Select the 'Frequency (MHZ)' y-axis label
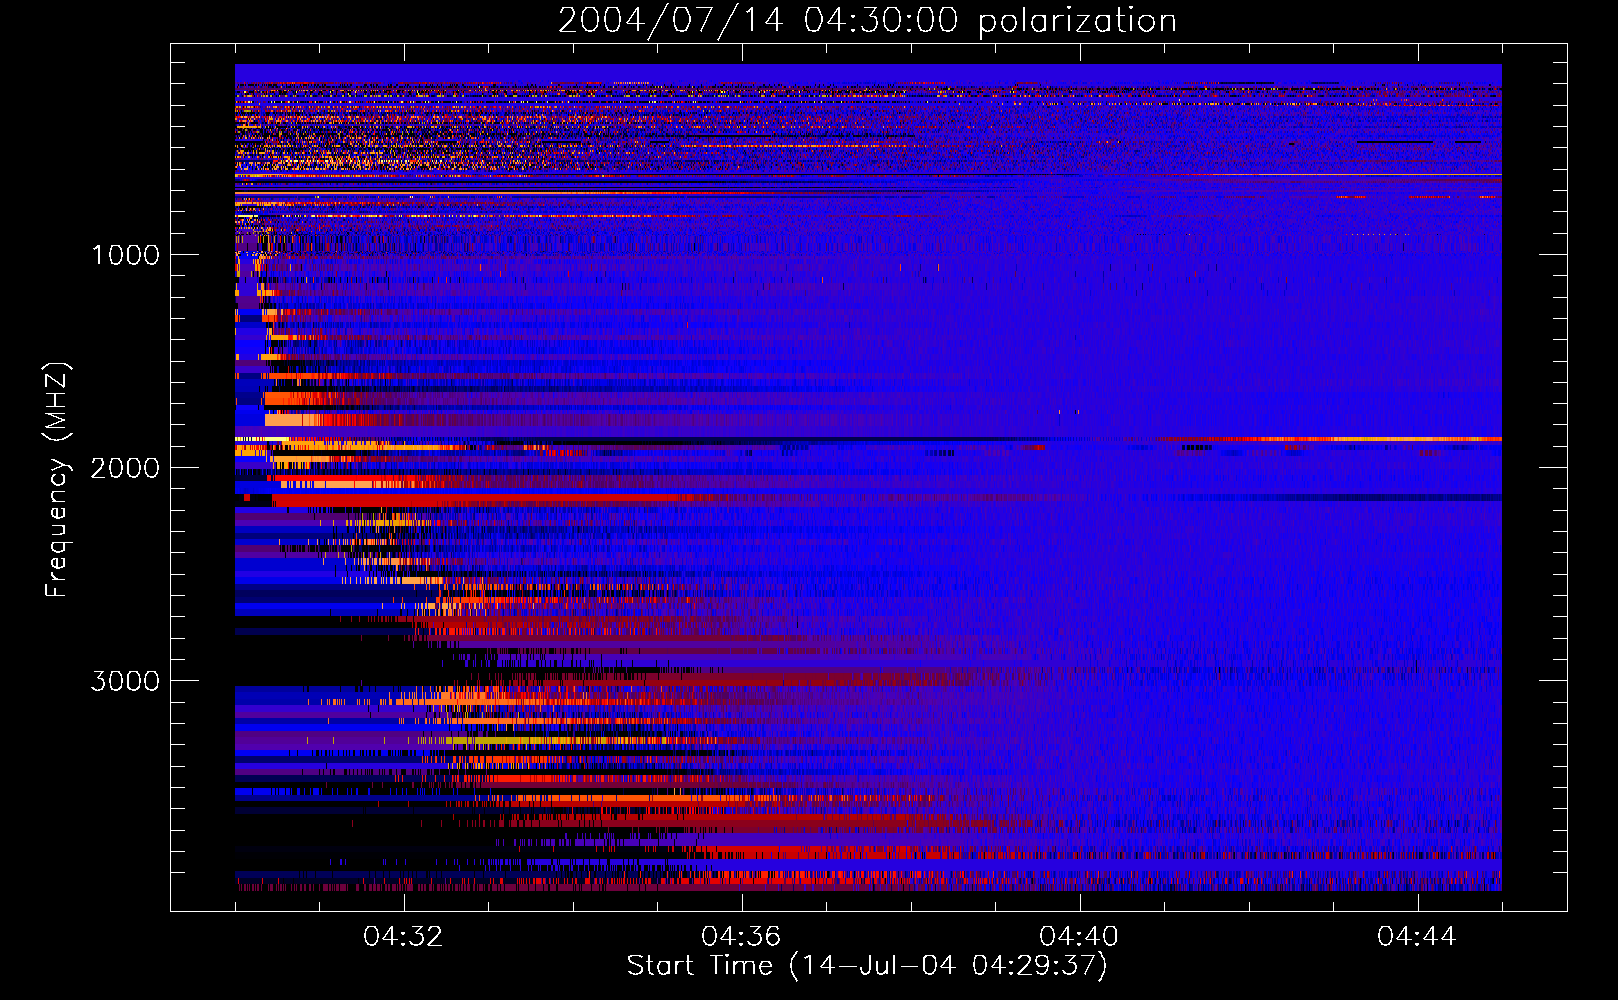This screenshot has width=1618, height=1000. [56, 480]
